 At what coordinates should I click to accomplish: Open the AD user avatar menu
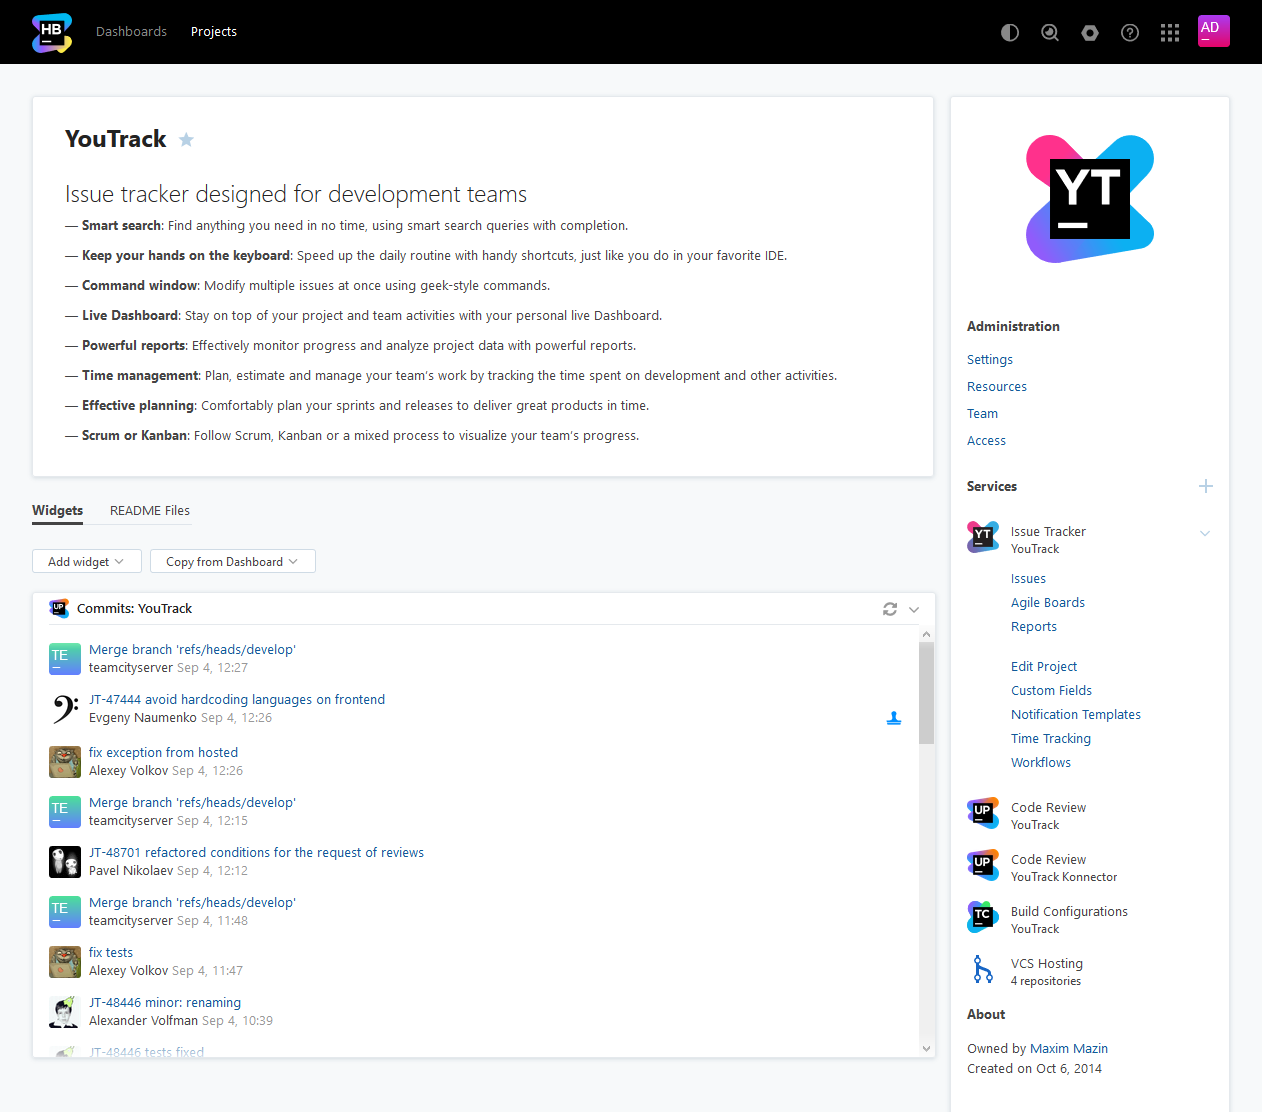coord(1214,31)
